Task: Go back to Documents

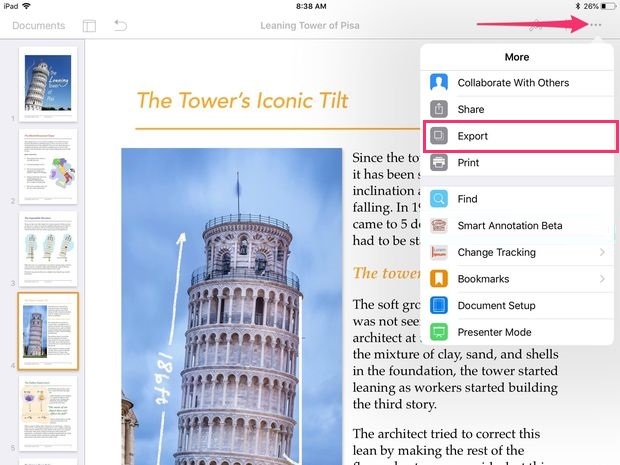Action: pos(39,26)
